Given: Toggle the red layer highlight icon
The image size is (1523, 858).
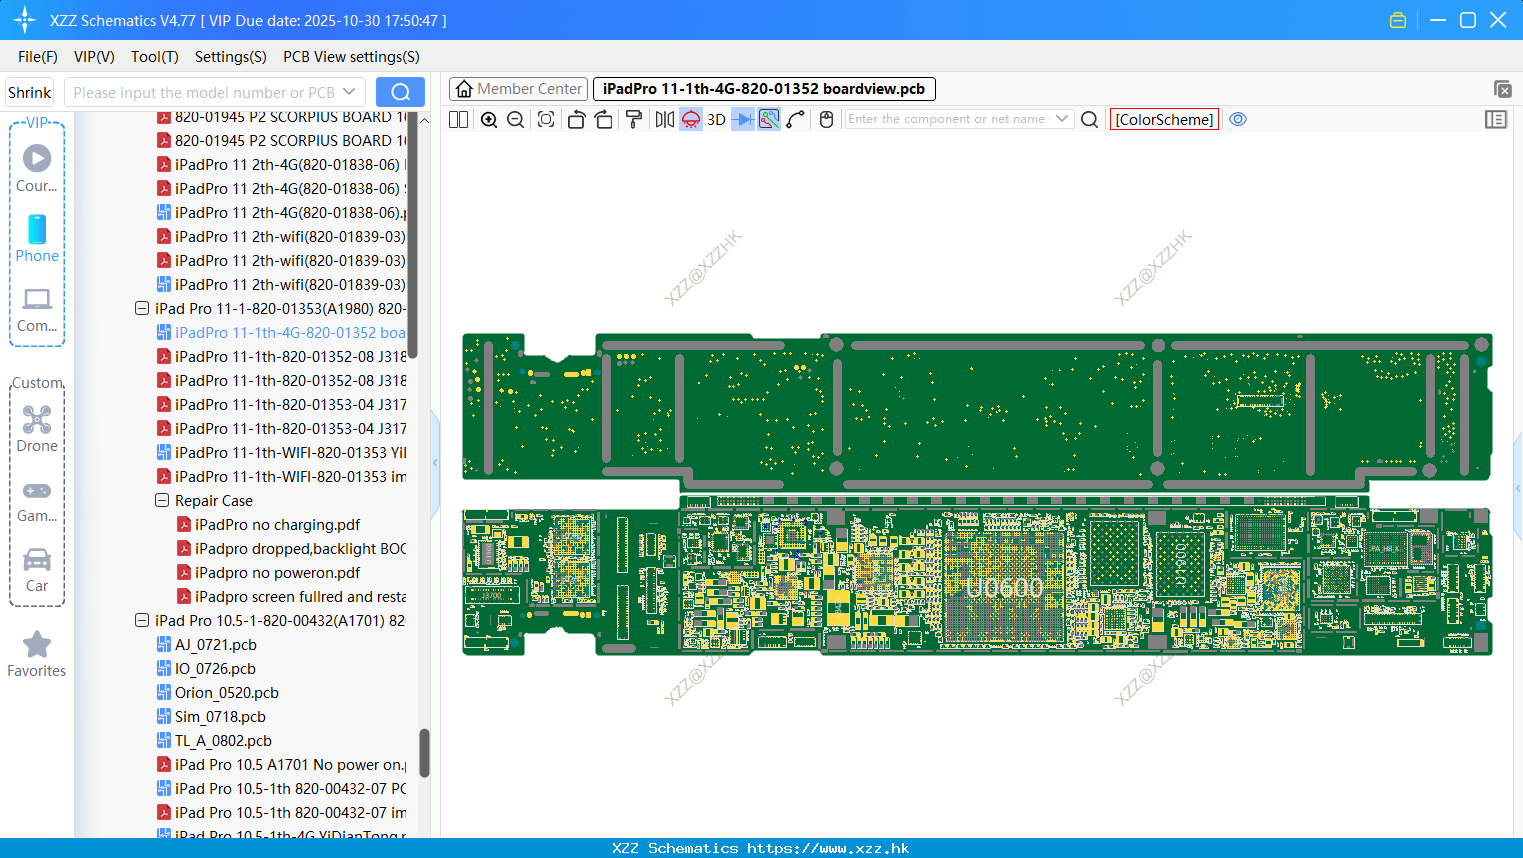Looking at the screenshot, I should 691,119.
